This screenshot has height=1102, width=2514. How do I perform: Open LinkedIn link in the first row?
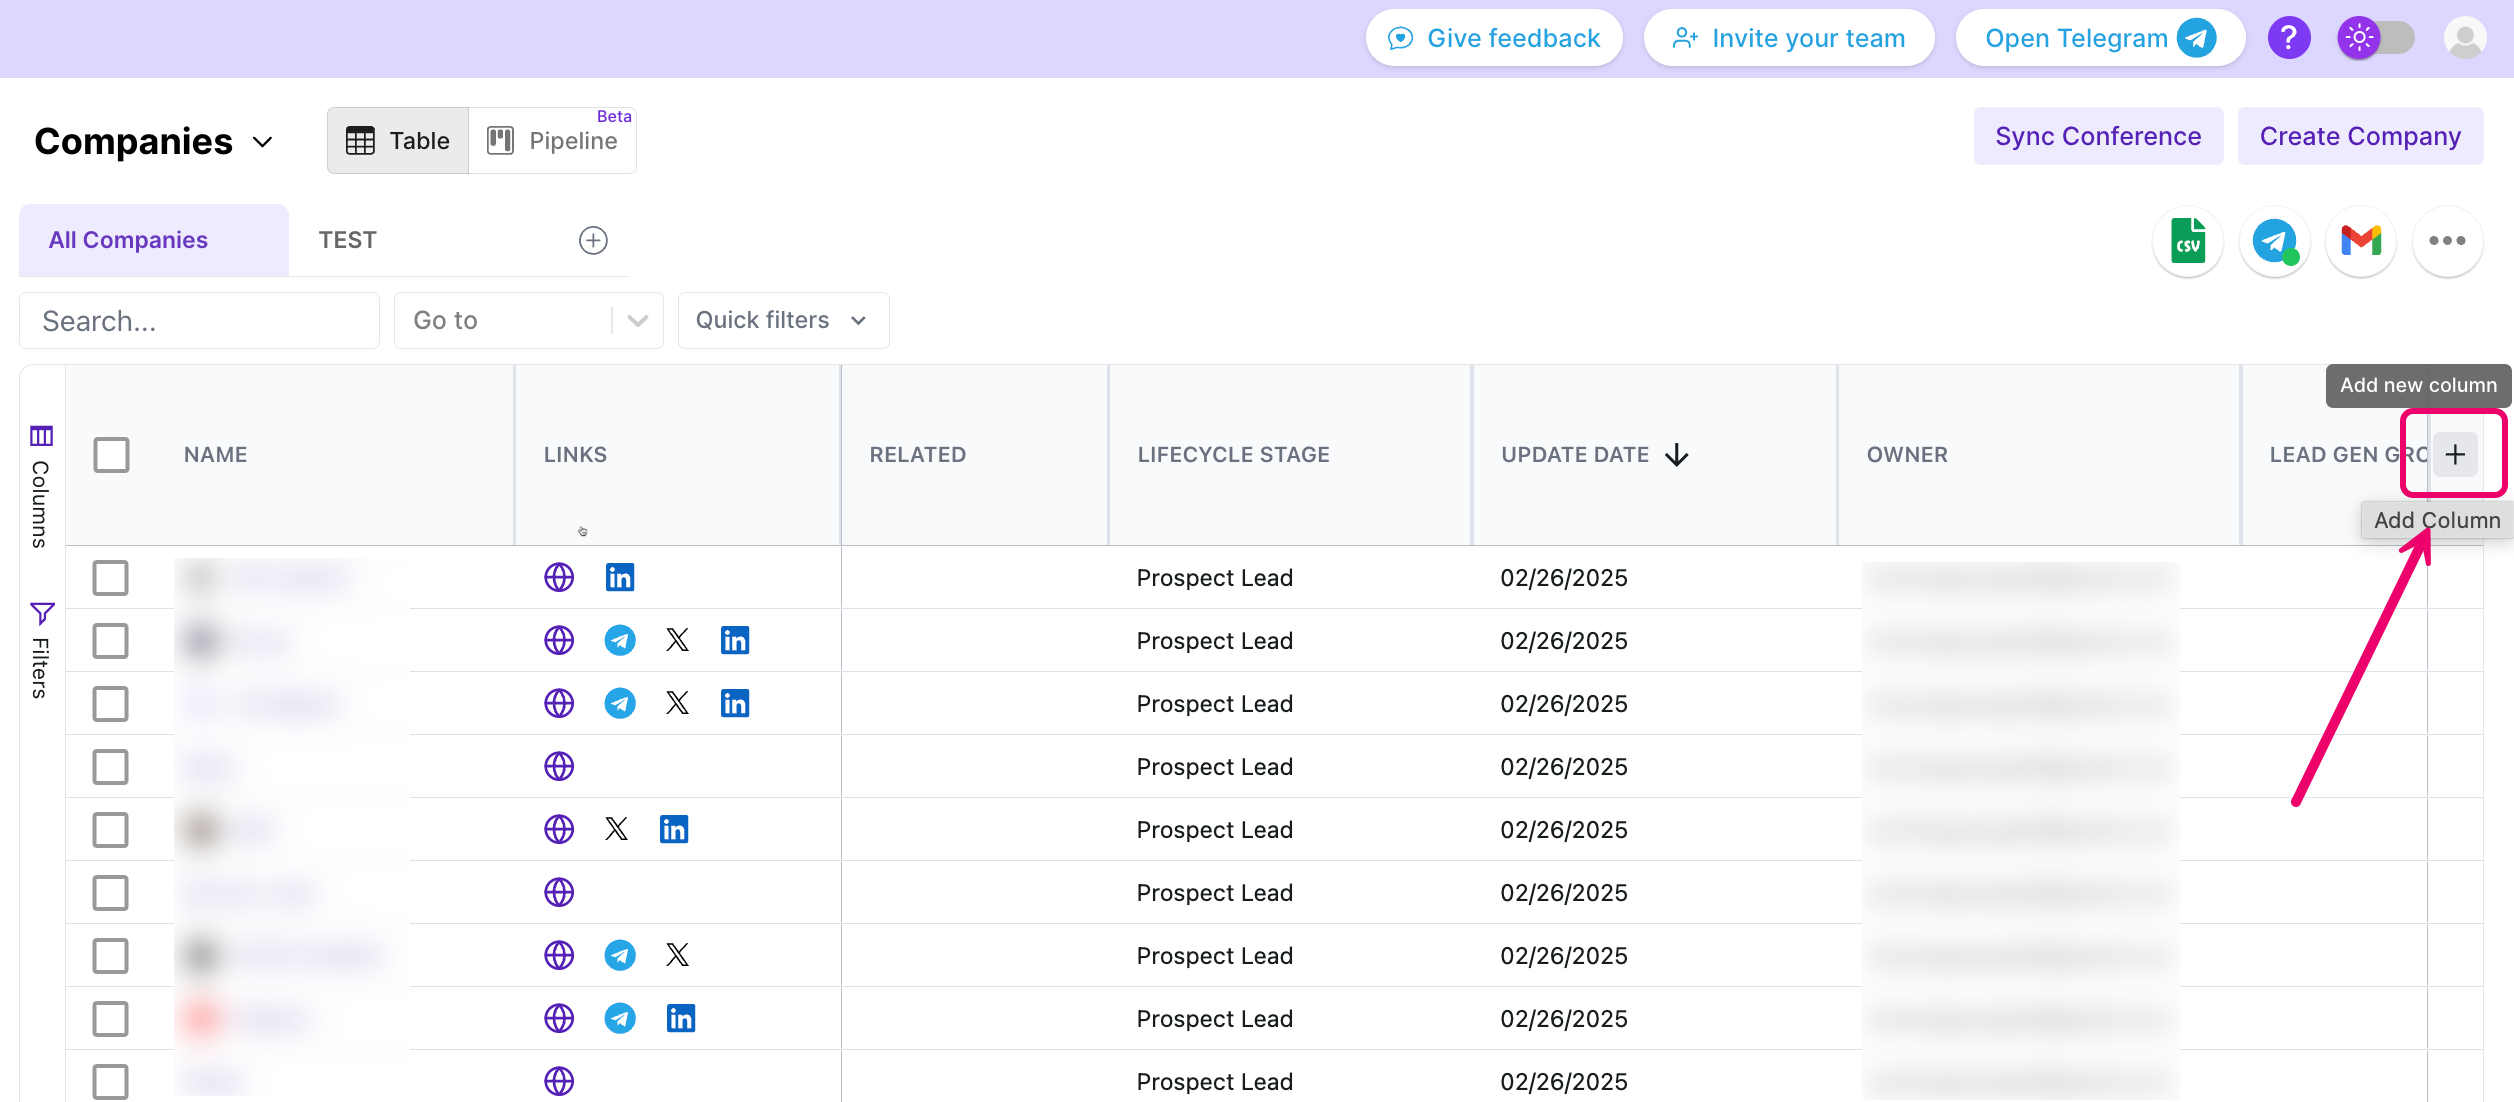pos(620,577)
